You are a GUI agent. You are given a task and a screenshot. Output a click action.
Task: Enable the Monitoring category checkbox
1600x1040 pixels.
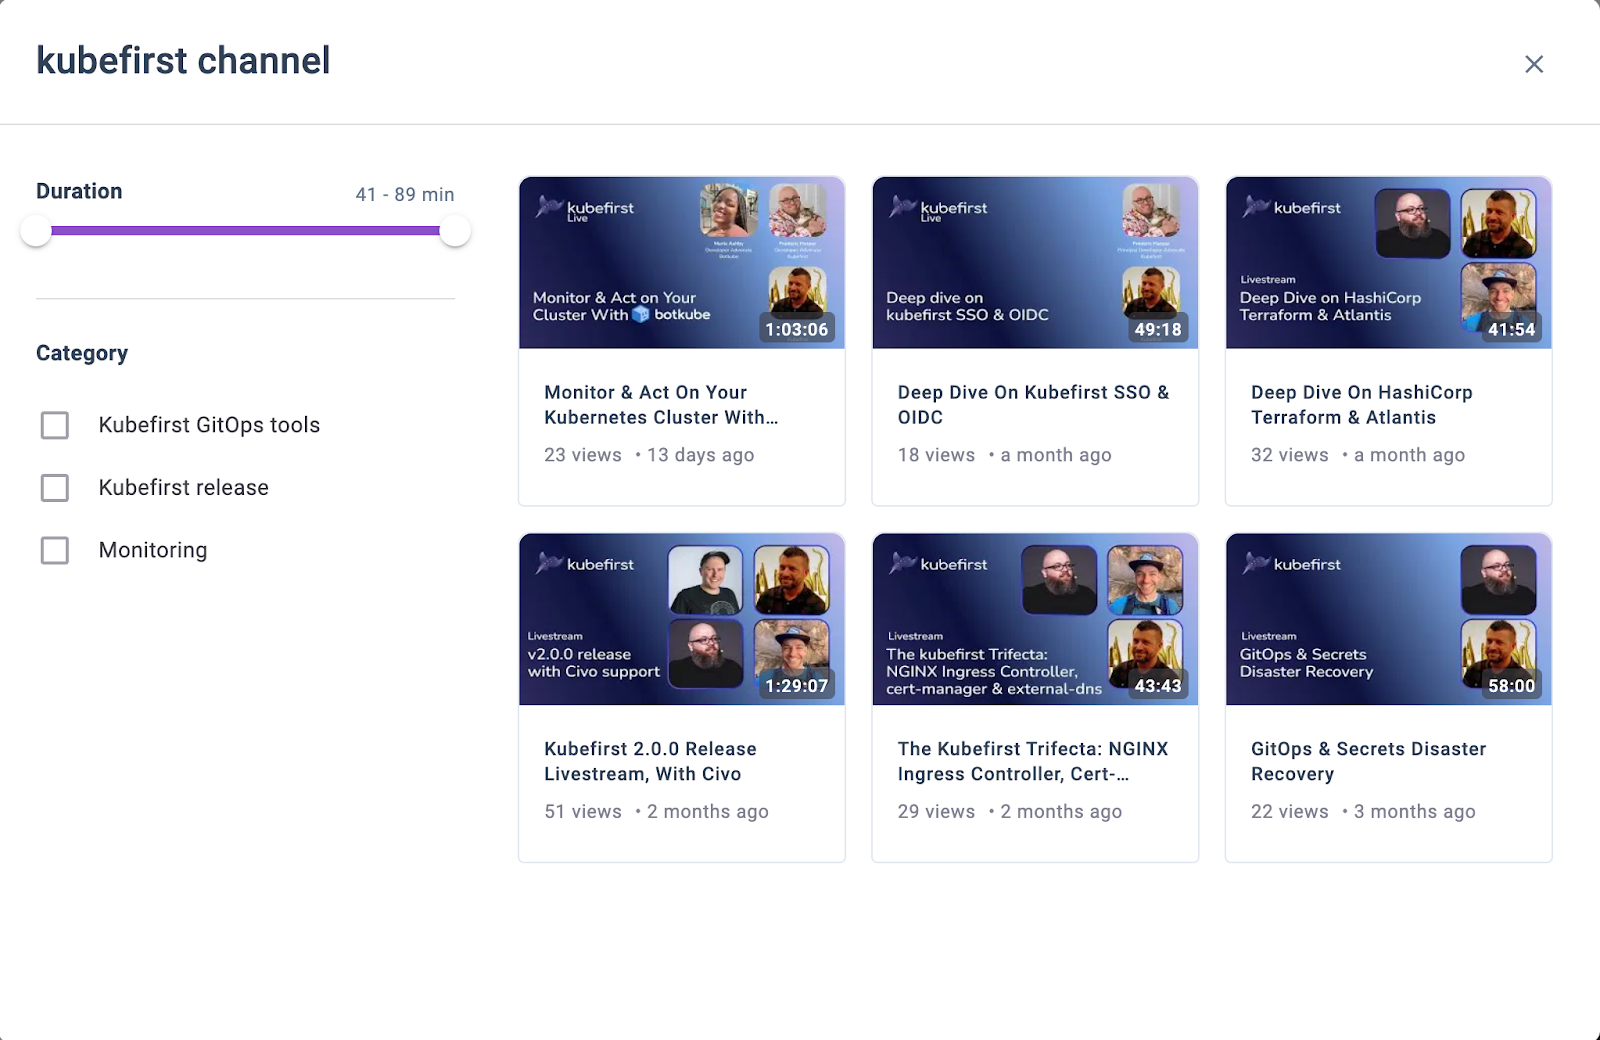coord(55,551)
